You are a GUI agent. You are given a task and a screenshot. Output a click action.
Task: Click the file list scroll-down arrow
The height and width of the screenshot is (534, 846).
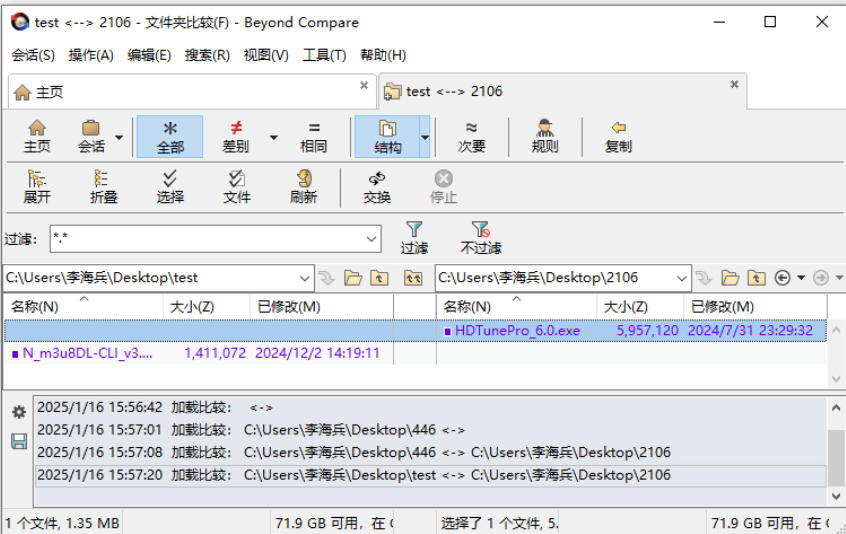click(836, 379)
